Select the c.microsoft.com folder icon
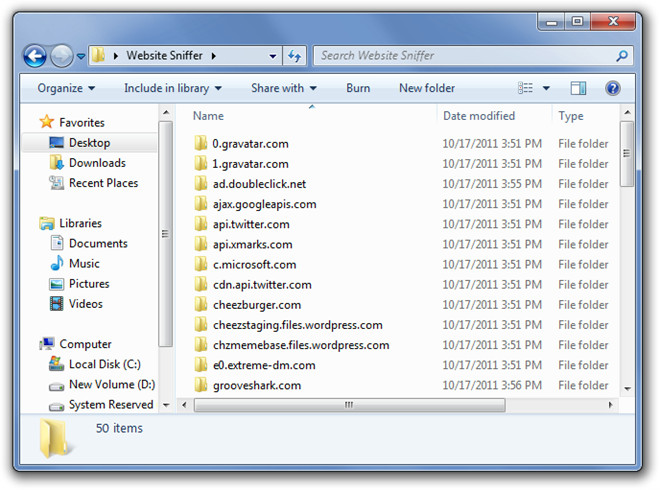The width and height of the screenshot is (660, 490). [x=201, y=264]
